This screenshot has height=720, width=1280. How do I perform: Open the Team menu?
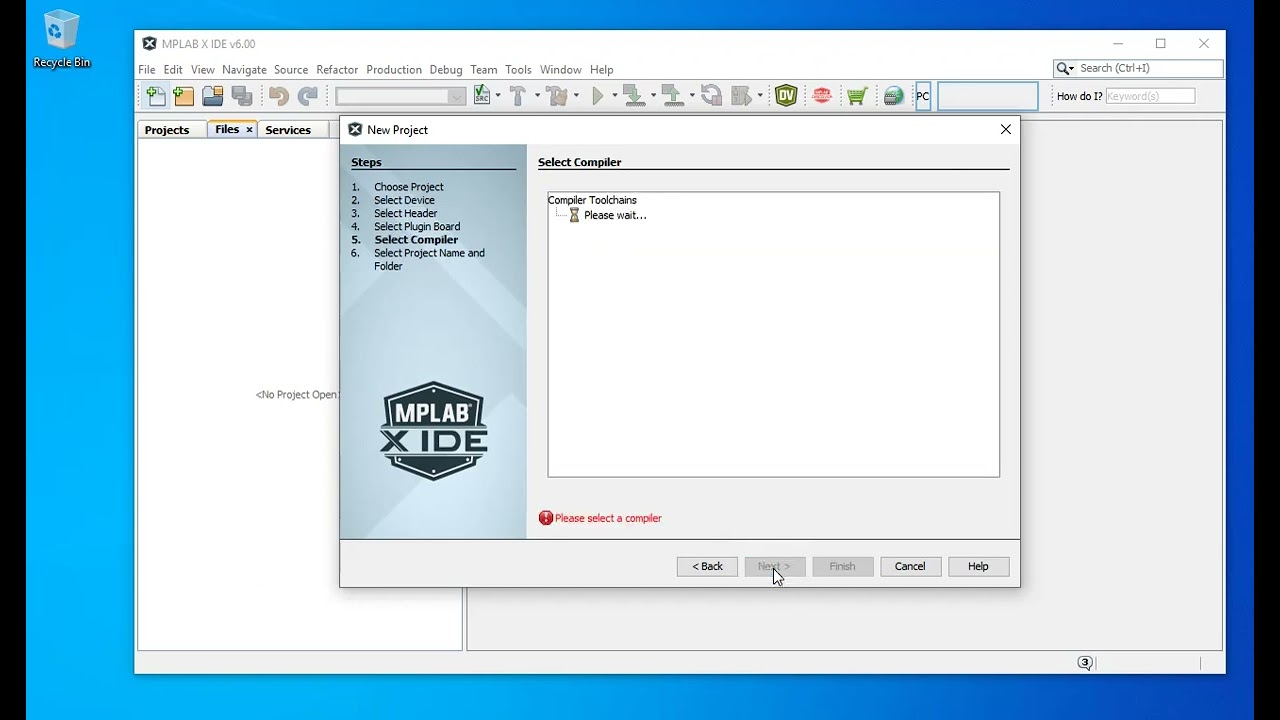tap(484, 70)
